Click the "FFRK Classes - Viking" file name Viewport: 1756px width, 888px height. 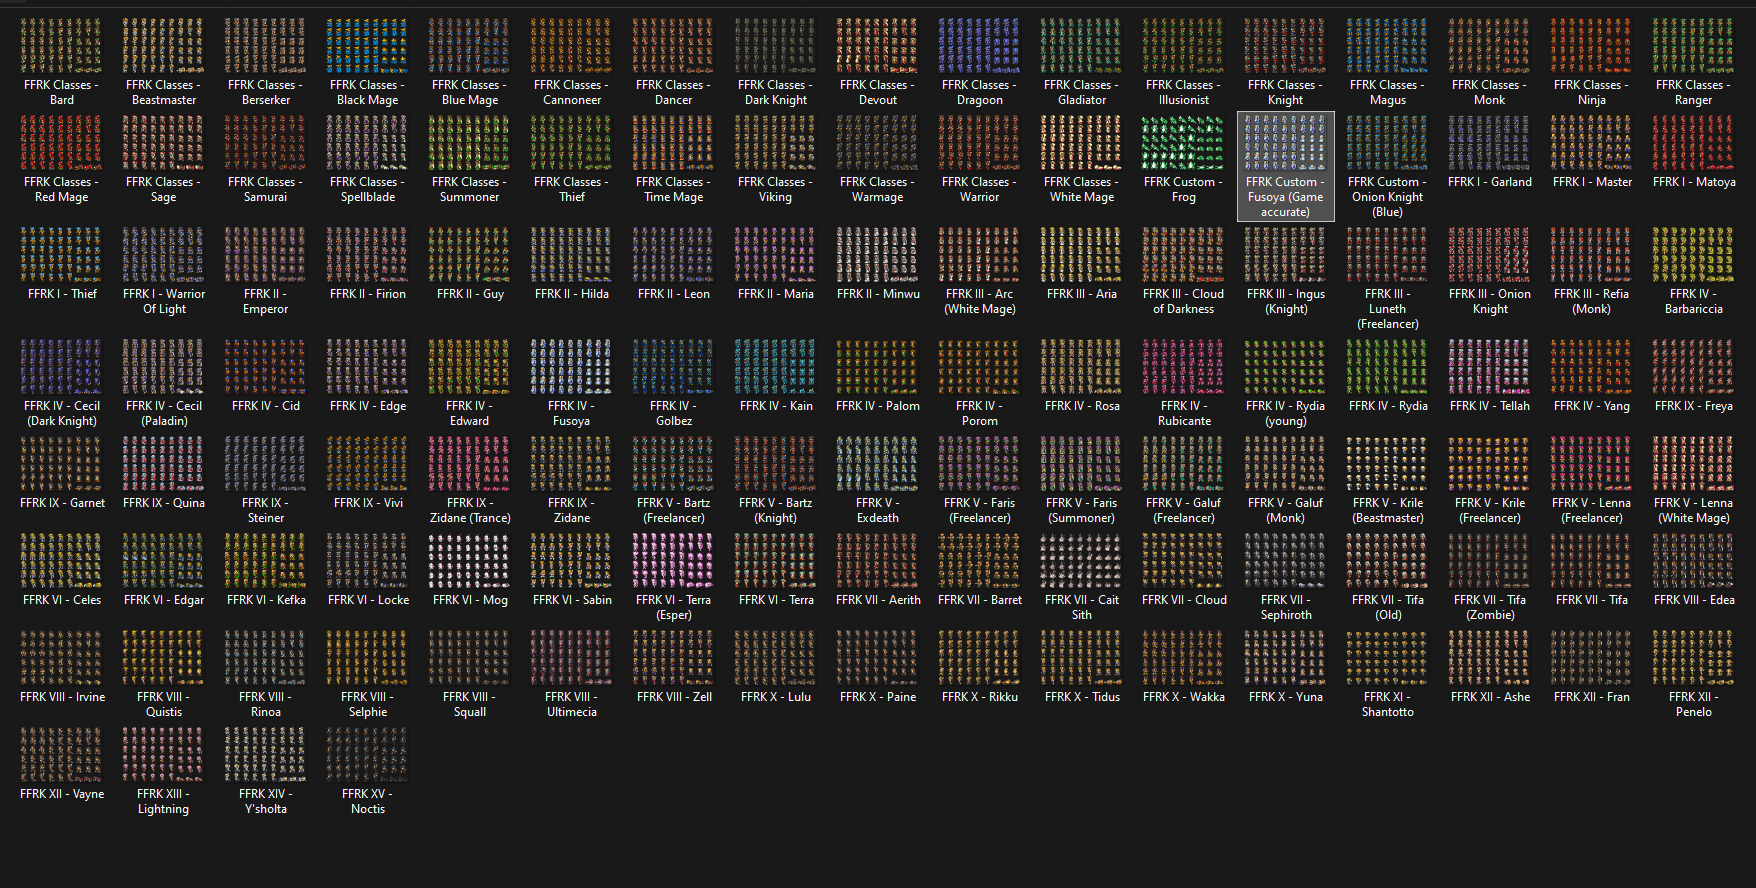776,190
